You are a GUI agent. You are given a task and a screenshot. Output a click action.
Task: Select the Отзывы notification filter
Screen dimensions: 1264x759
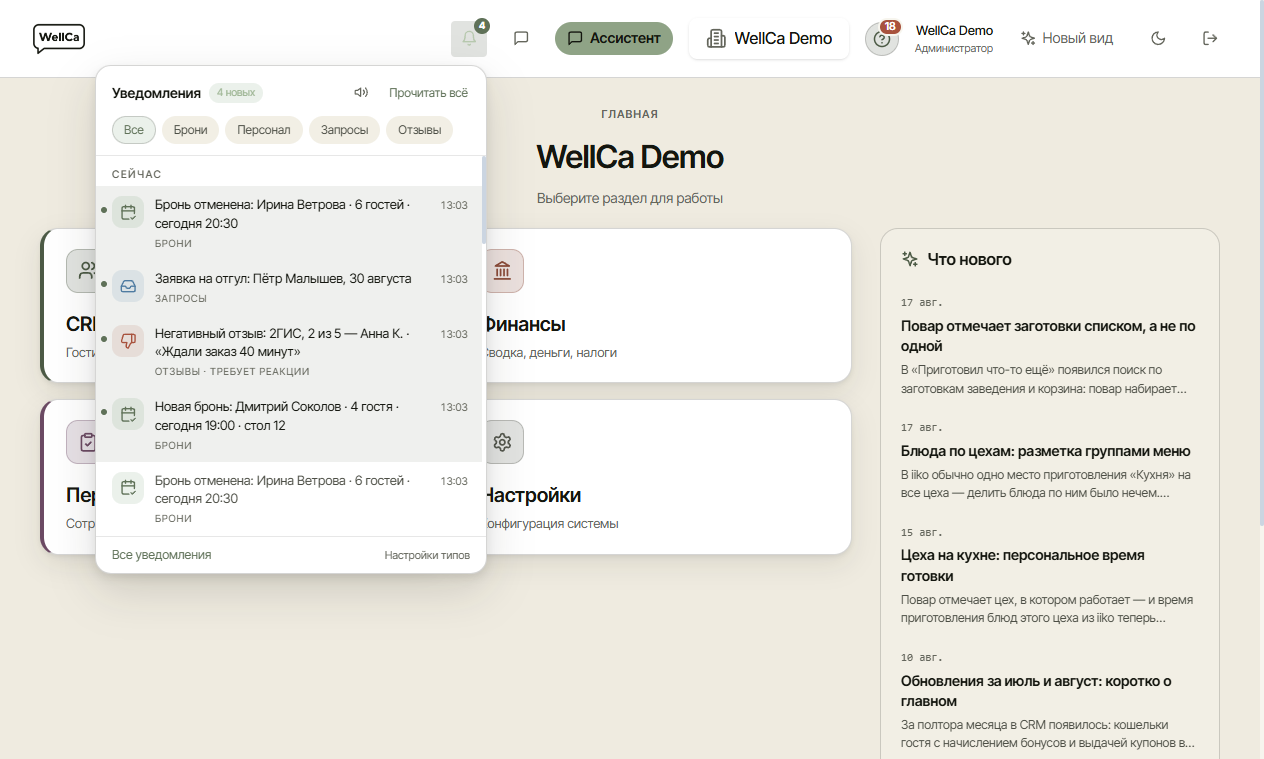tap(420, 130)
